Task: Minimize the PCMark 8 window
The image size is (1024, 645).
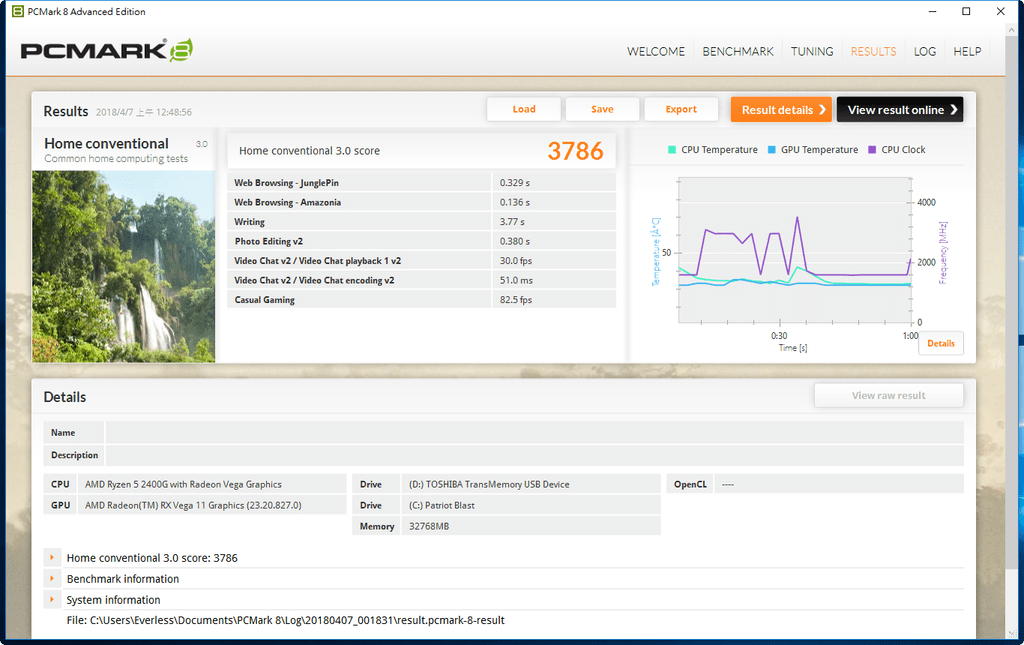Action: (x=933, y=11)
